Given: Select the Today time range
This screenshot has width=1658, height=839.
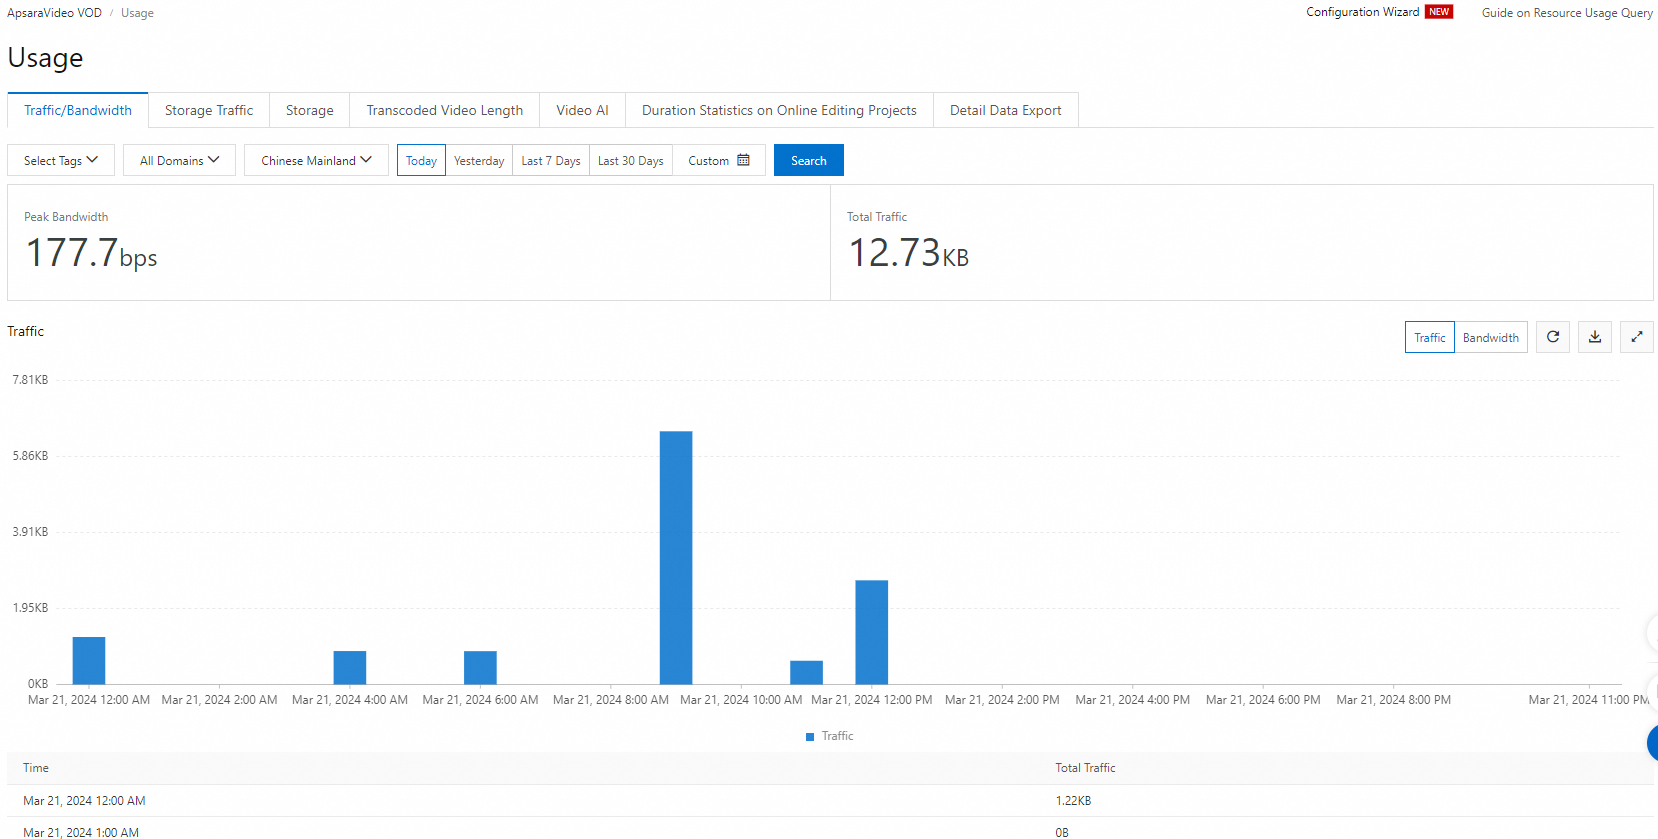Looking at the screenshot, I should click(421, 160).
